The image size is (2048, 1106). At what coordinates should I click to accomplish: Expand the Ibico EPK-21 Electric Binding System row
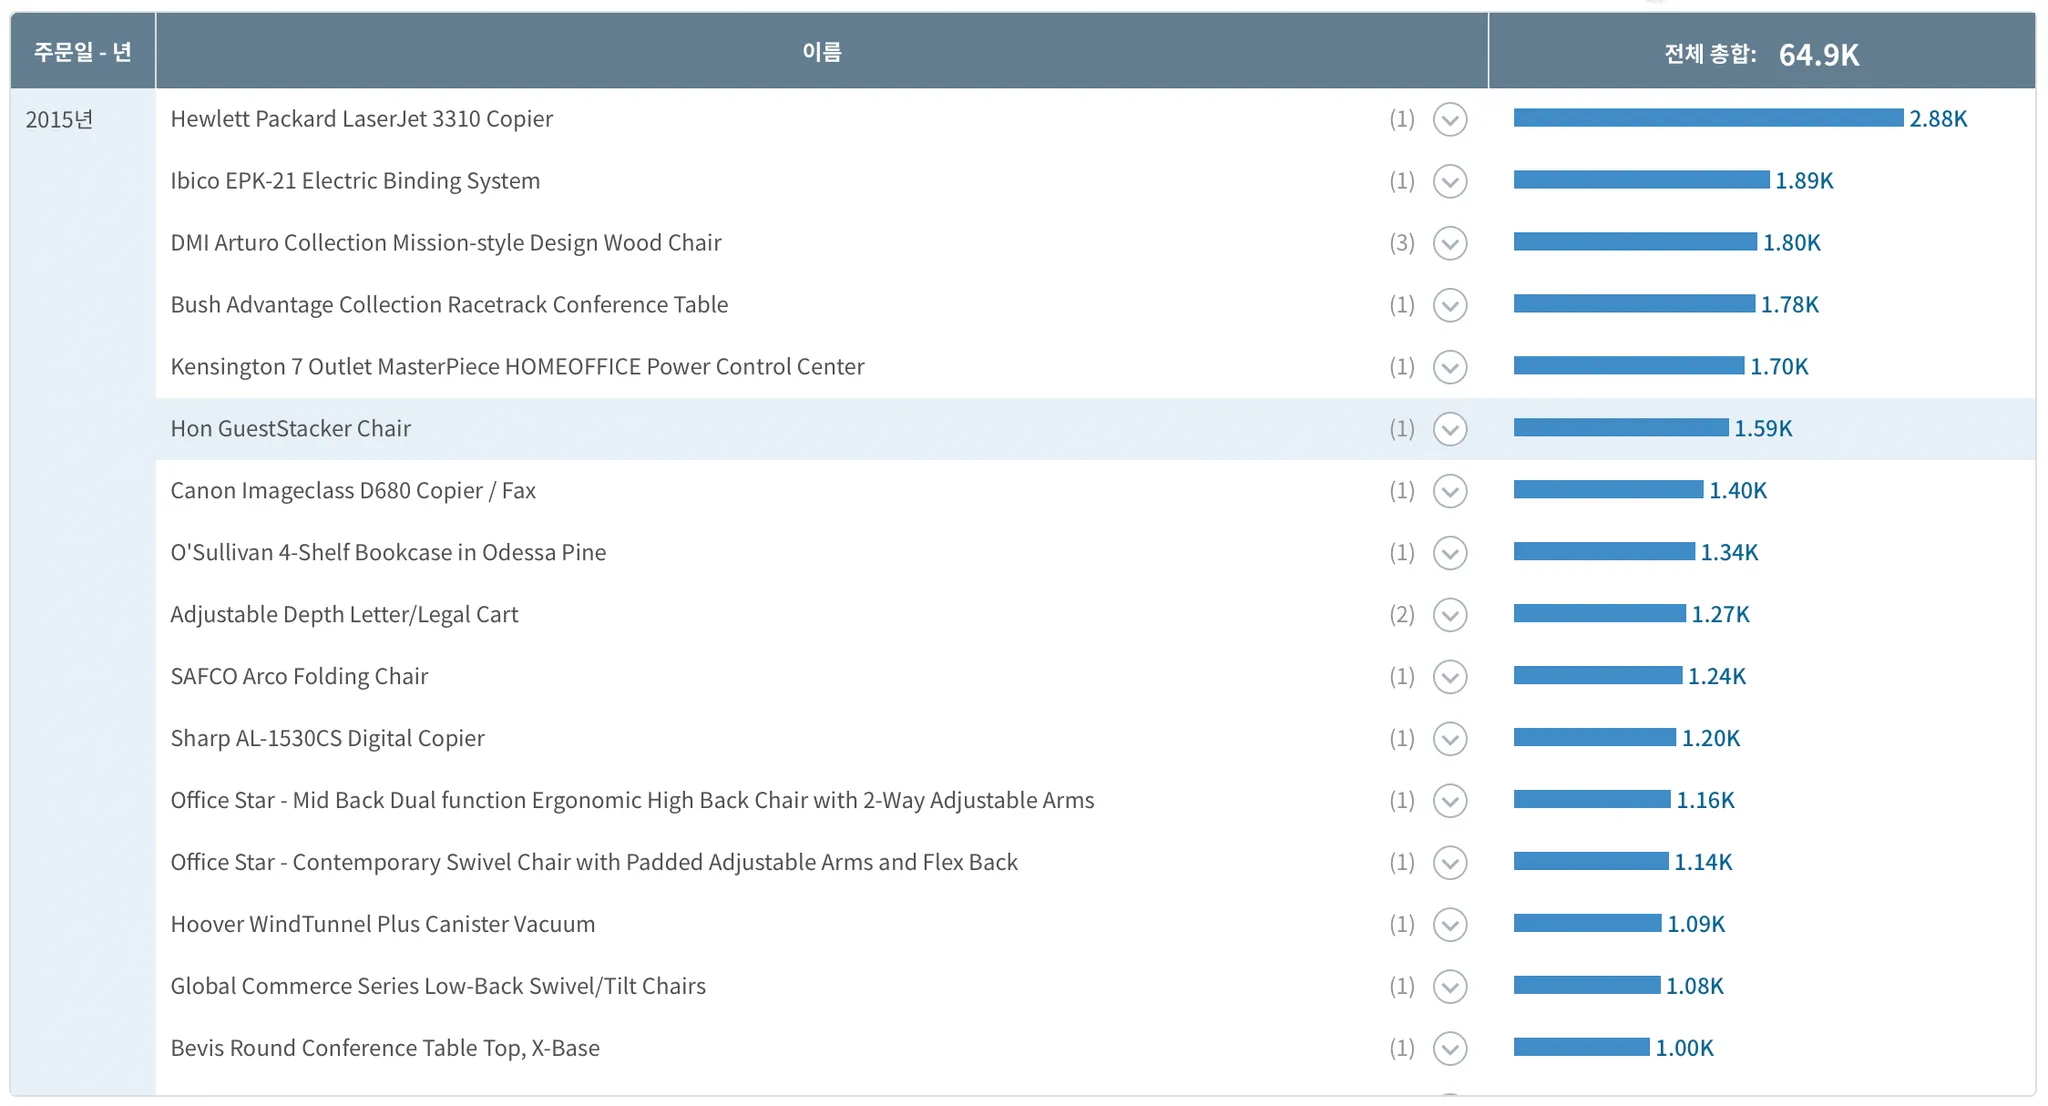1449,181
